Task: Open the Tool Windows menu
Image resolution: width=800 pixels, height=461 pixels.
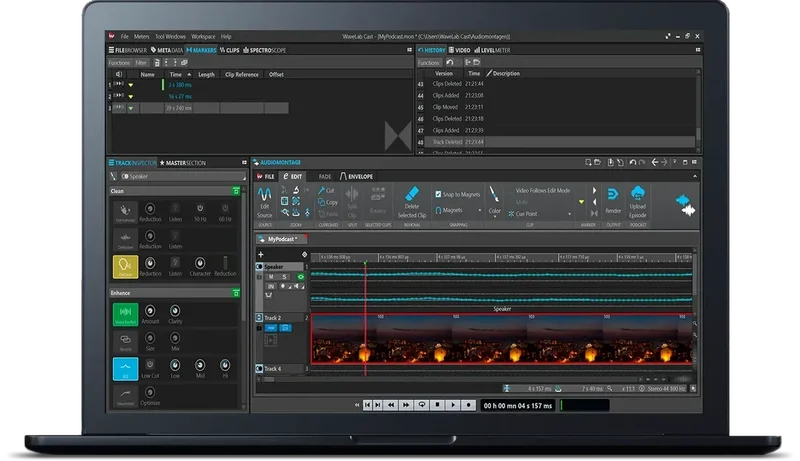Action: point(170,37)
